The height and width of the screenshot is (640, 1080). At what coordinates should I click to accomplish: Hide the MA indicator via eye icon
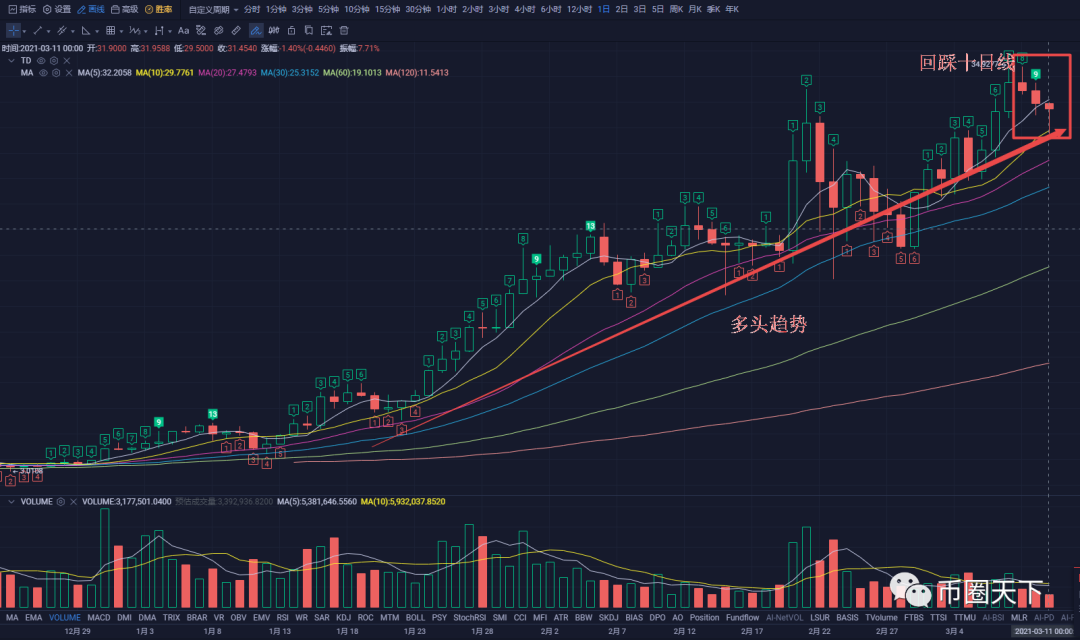tap(41, 73)
